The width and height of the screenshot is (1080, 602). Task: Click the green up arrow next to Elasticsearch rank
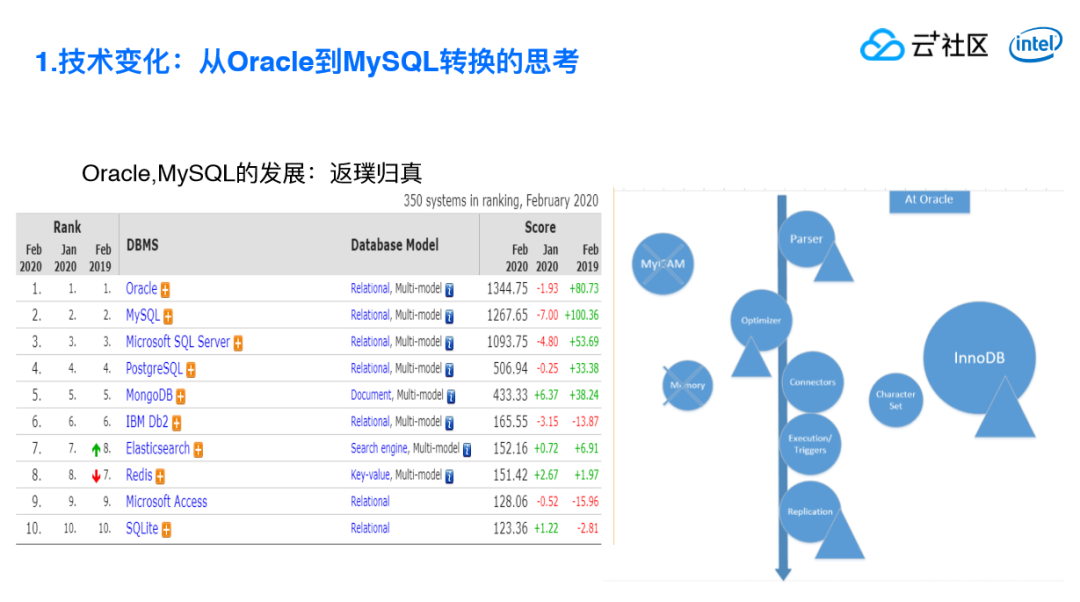coord(96,450)
